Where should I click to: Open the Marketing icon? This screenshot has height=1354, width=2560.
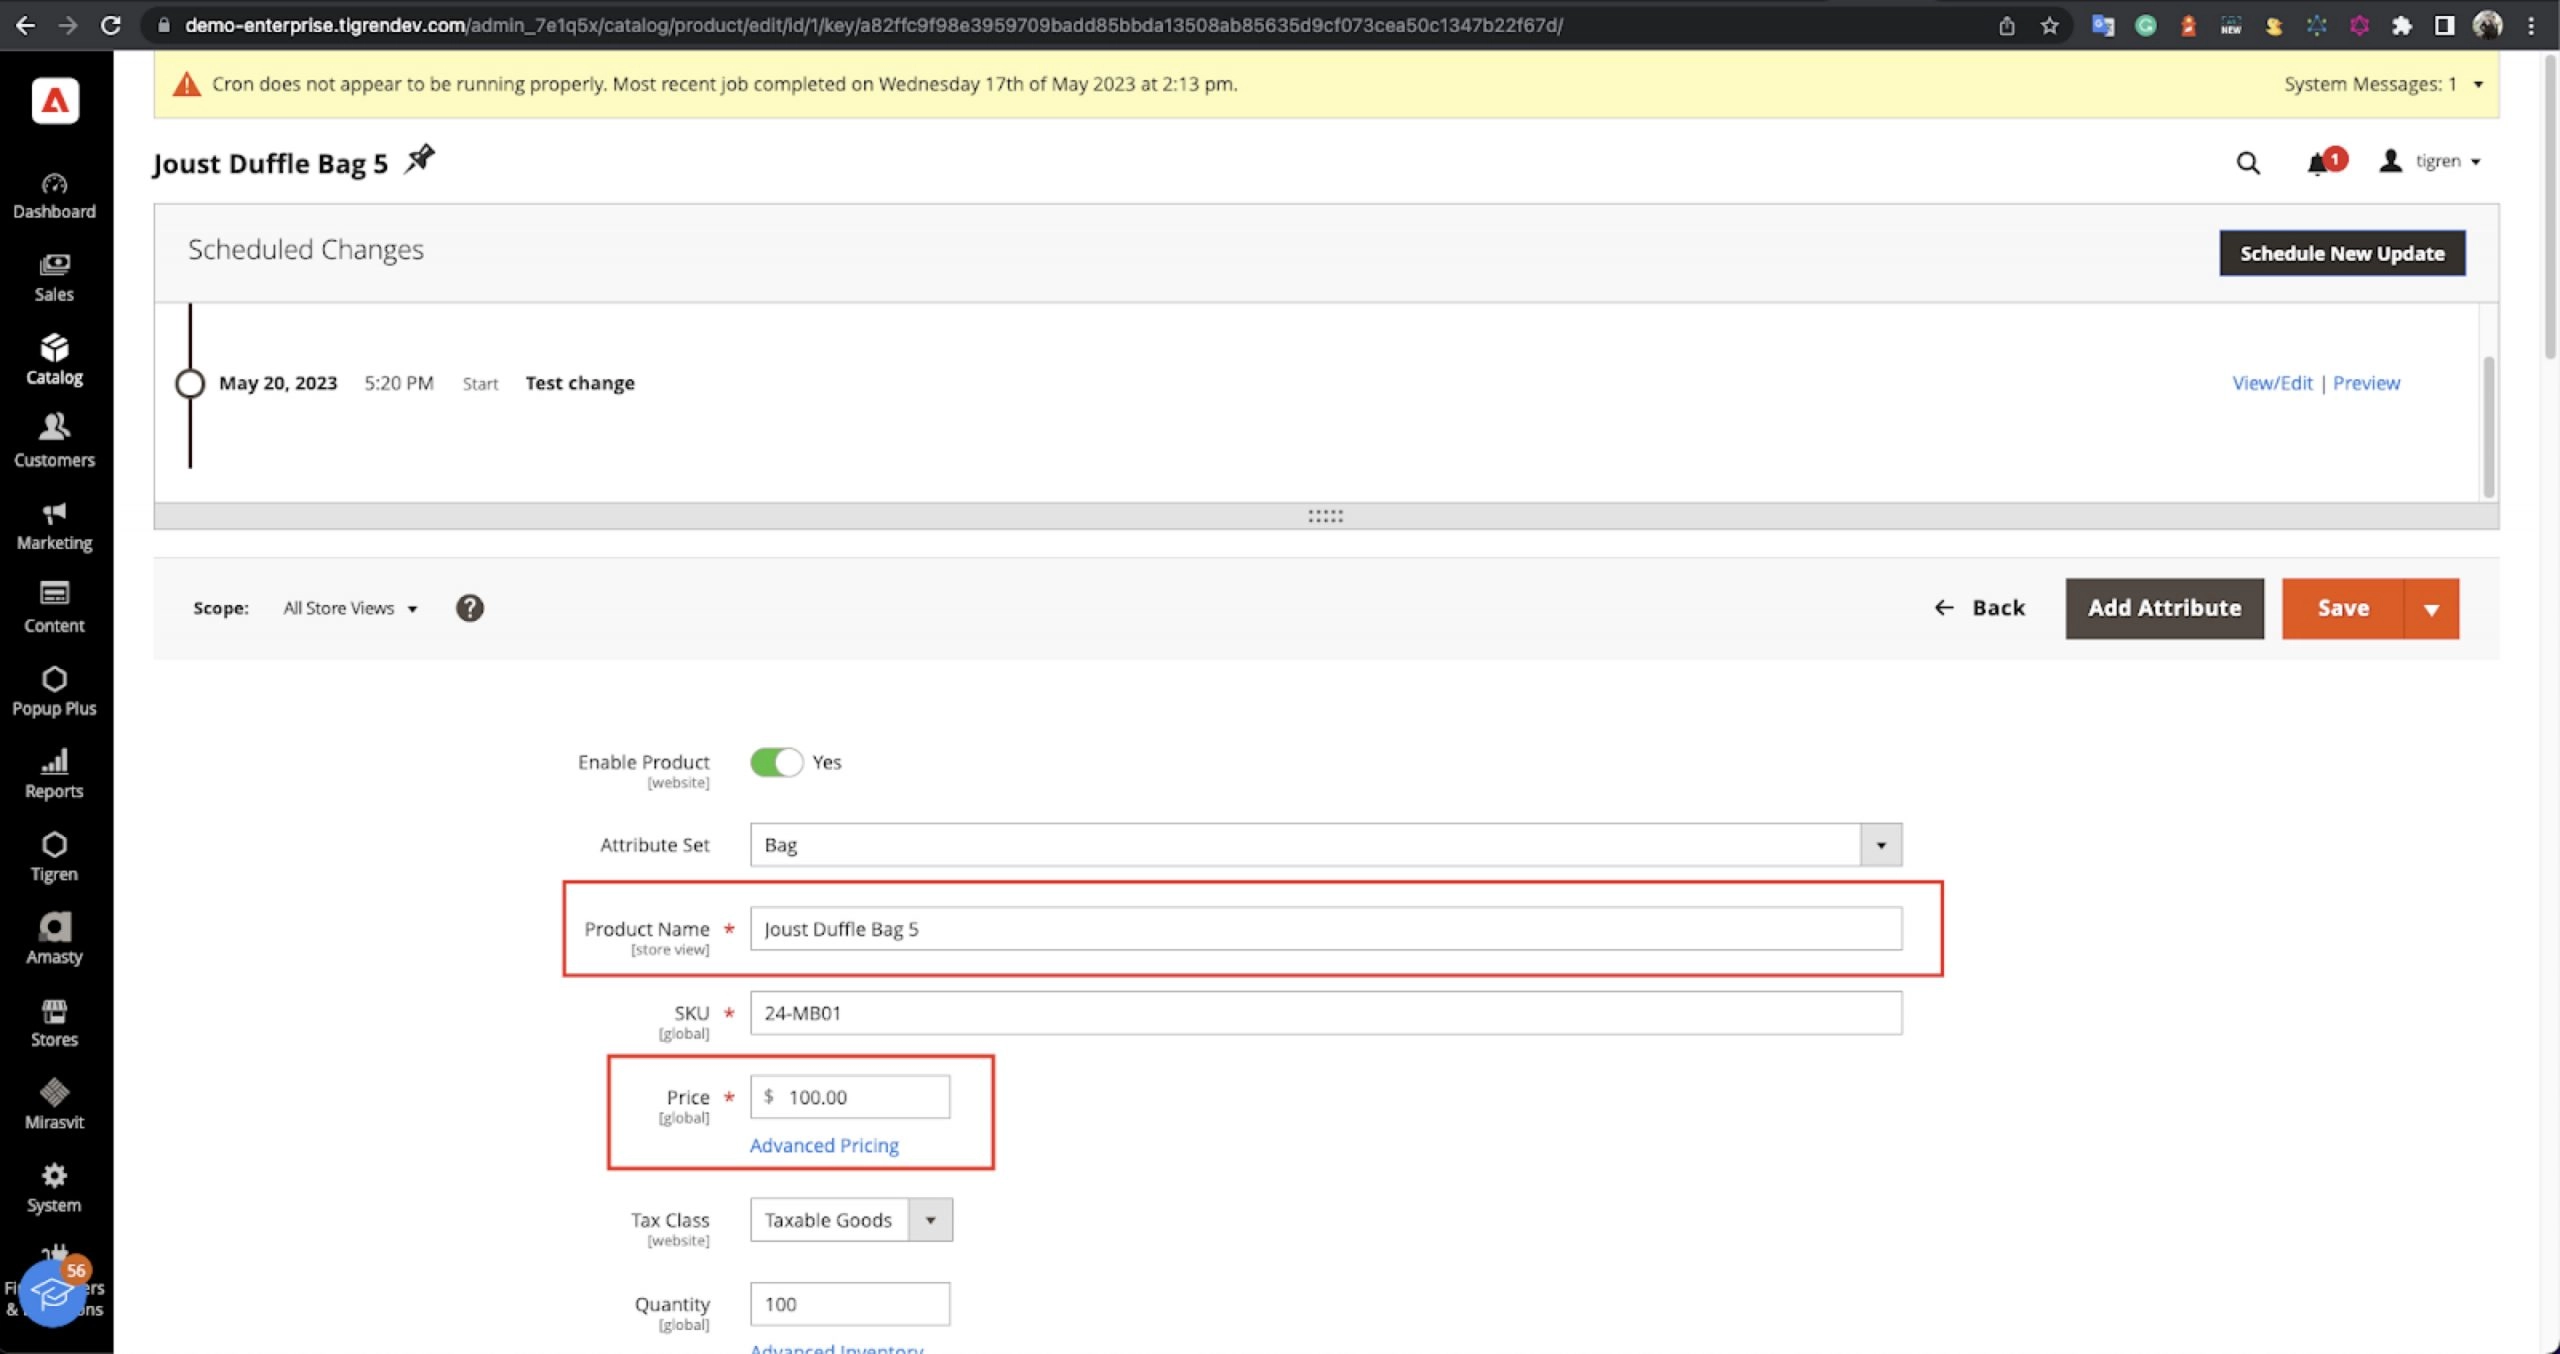[54, 525]
